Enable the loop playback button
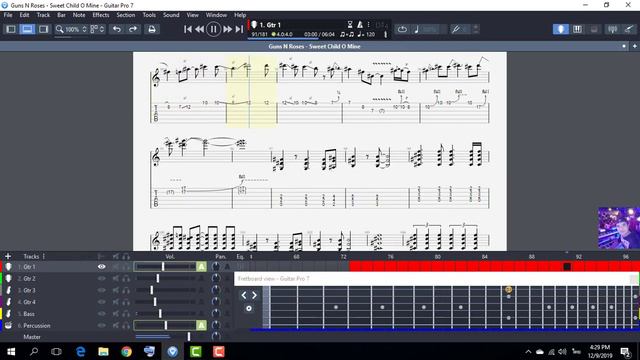 click(x=402, y=29)
